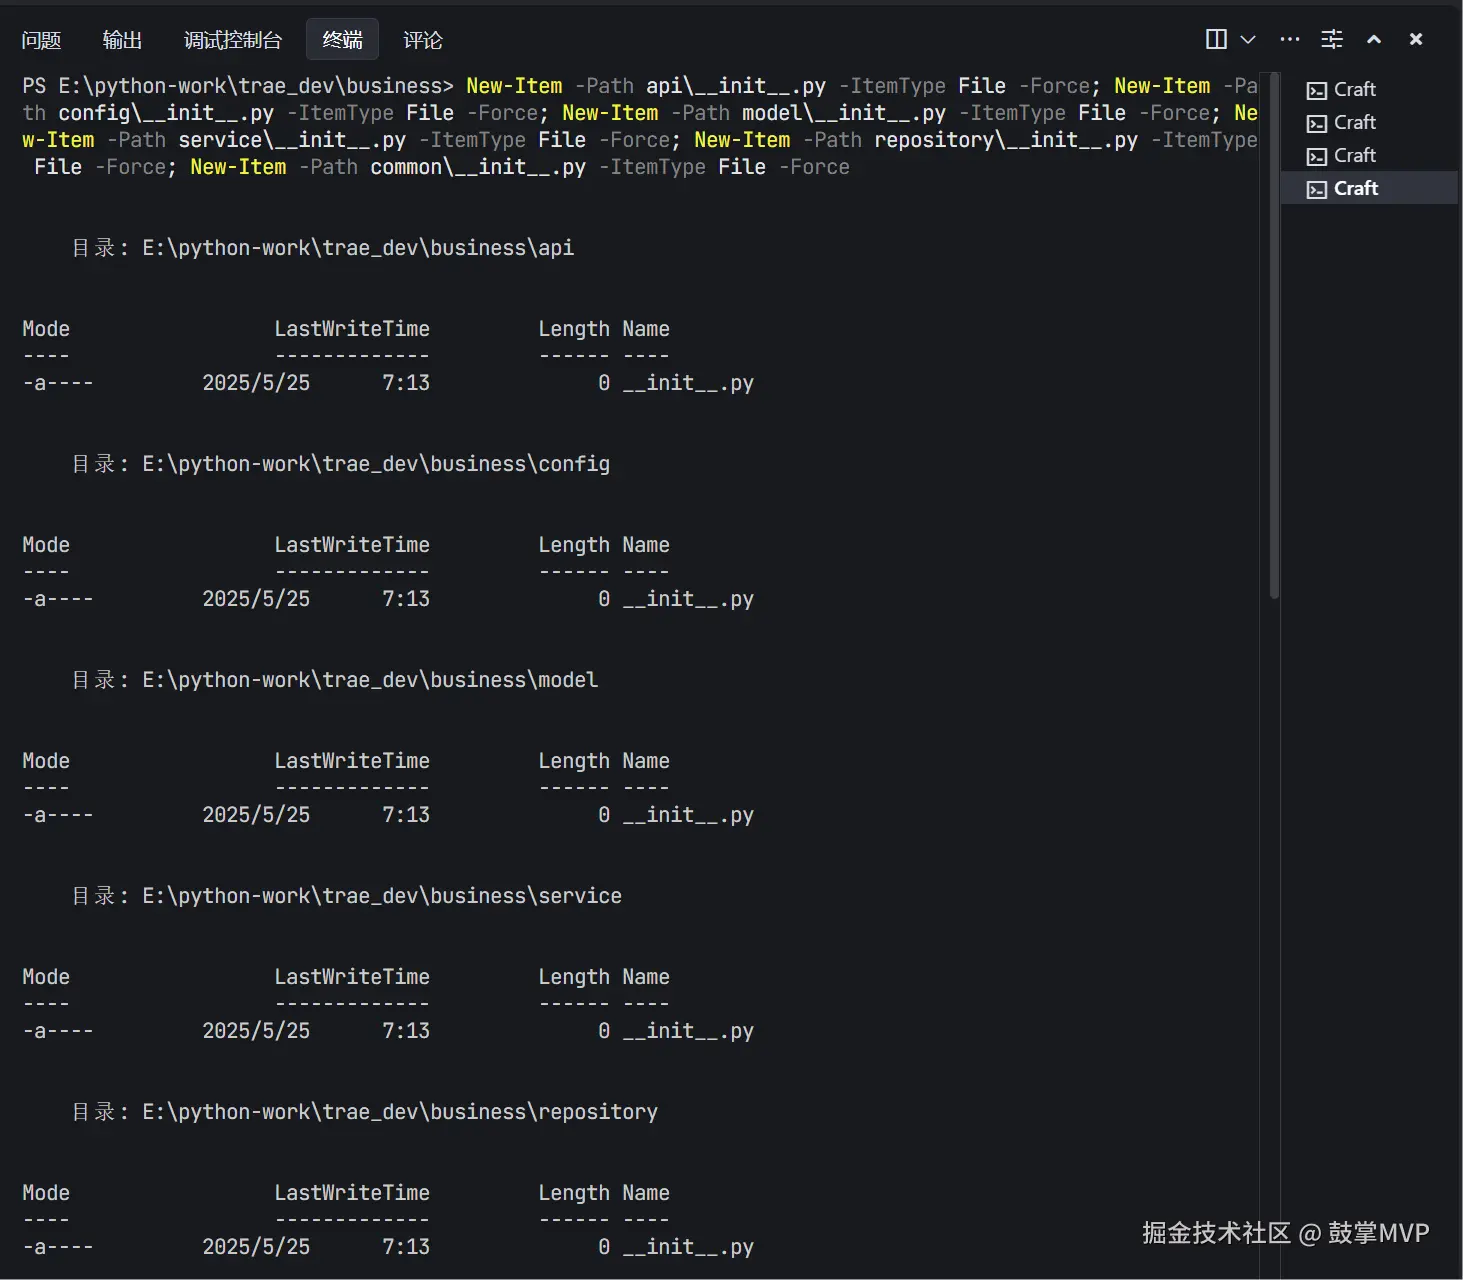Switch to the 问题 tab
Viewport: 1463px width, 1280px height.
[41, 39]
